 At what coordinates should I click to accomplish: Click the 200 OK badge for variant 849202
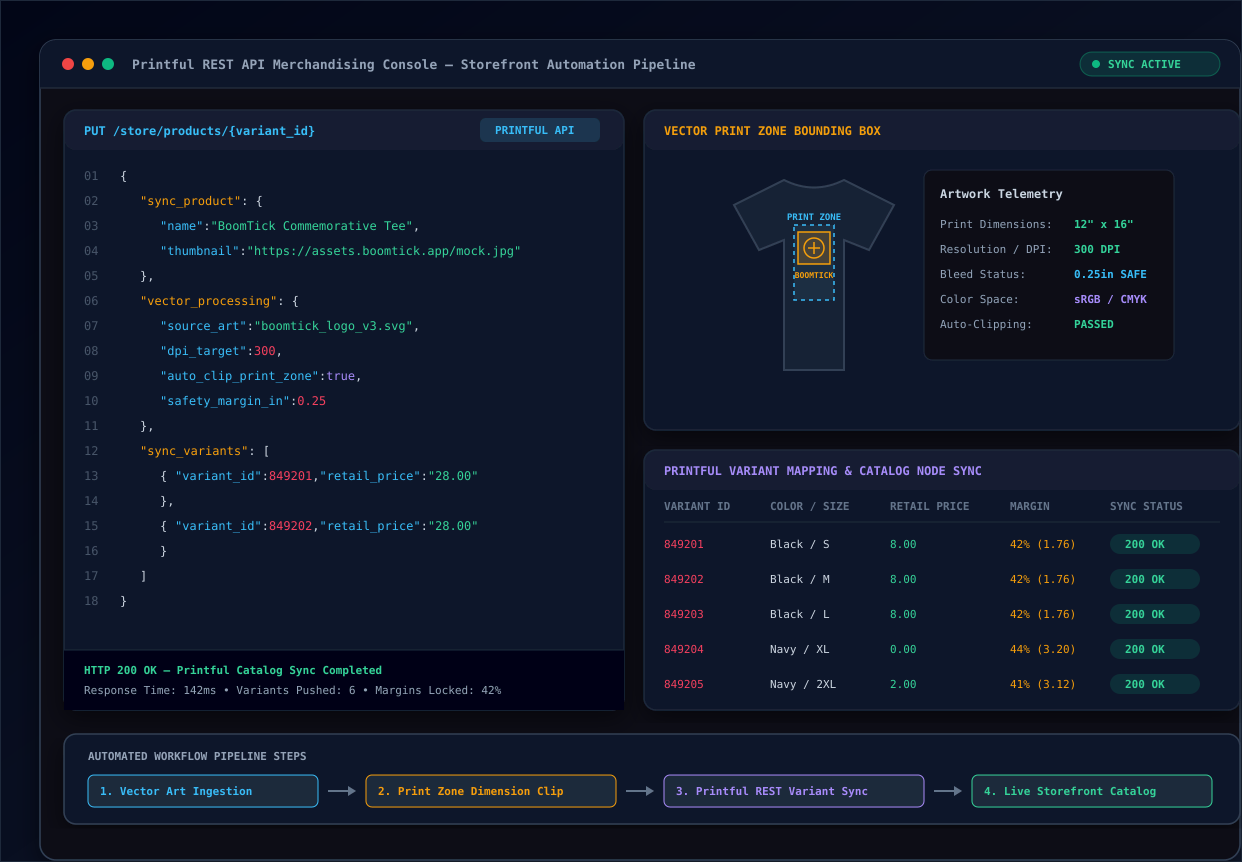pyautogui.click(x=1155, y=579)
